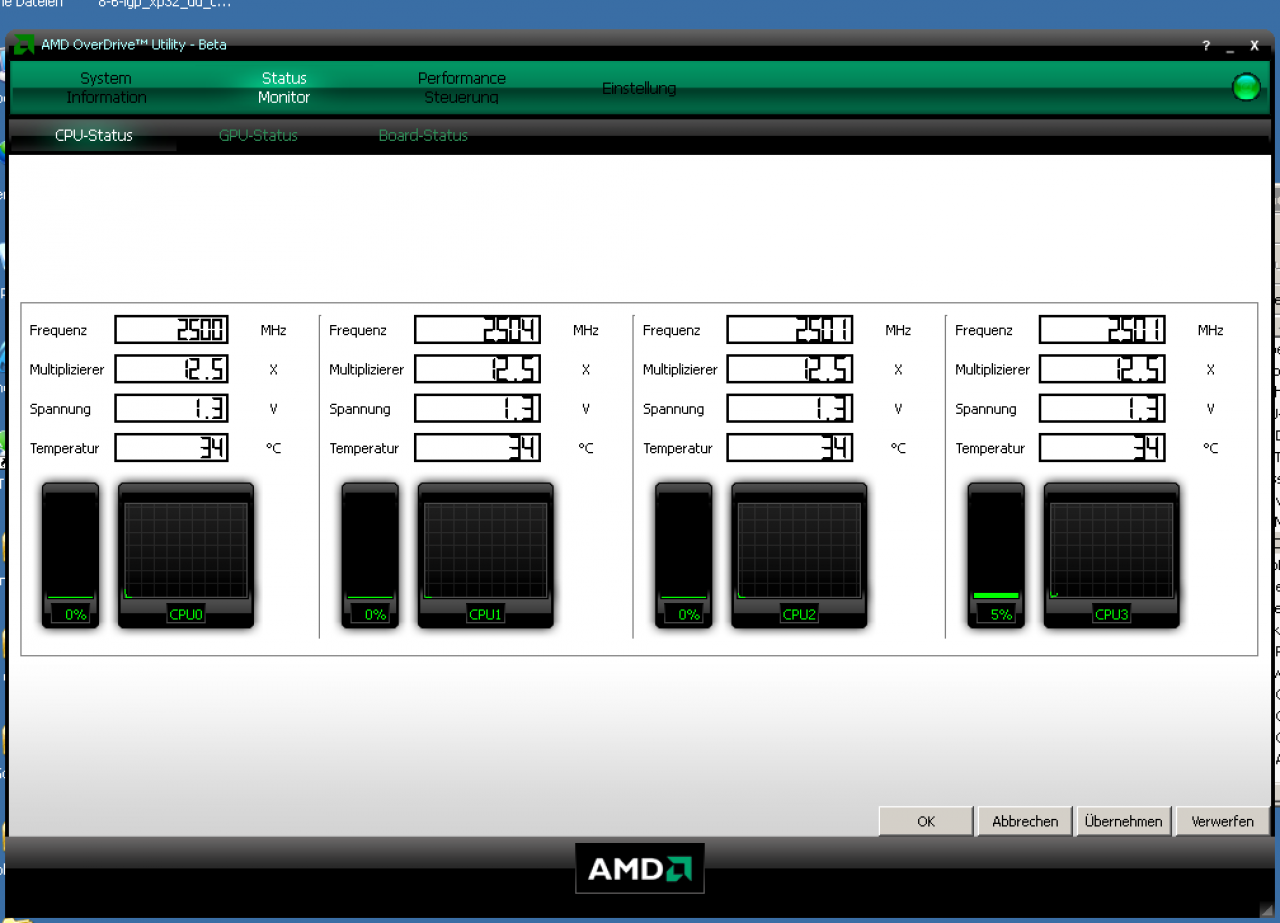Click the CPU3 Temperatur value field
This screenshot has height=923, width=1280.
[1102, 448]
